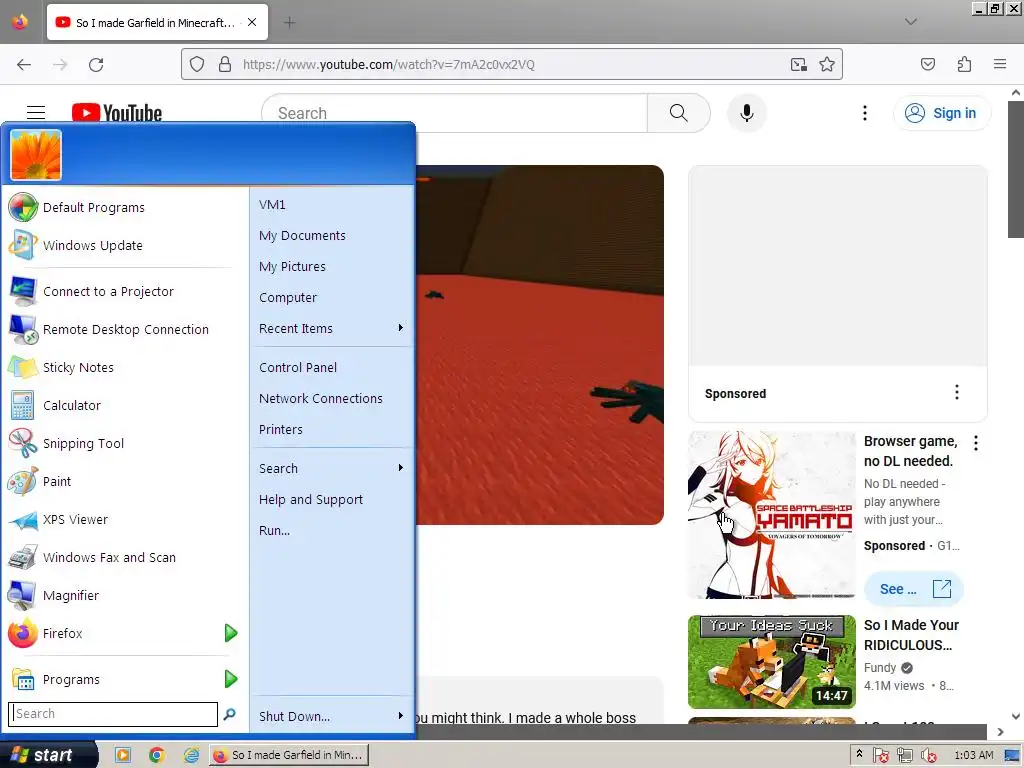
Task: Open My Pictures
Action: point(292,267)
